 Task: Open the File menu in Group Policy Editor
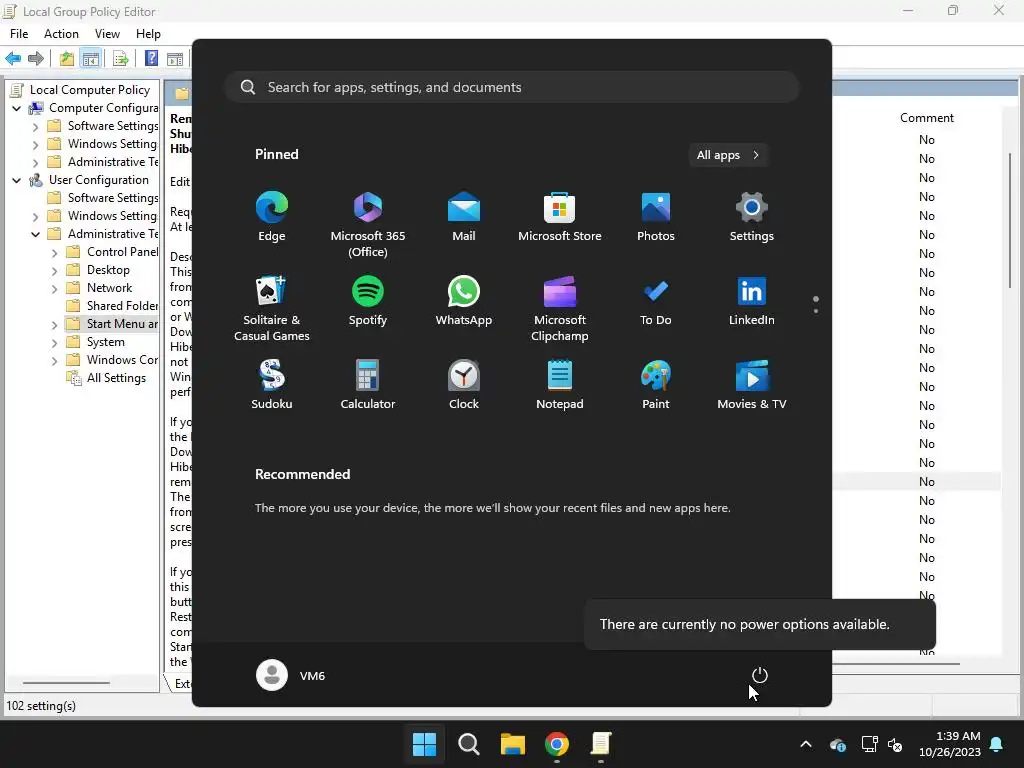point(19,34)
